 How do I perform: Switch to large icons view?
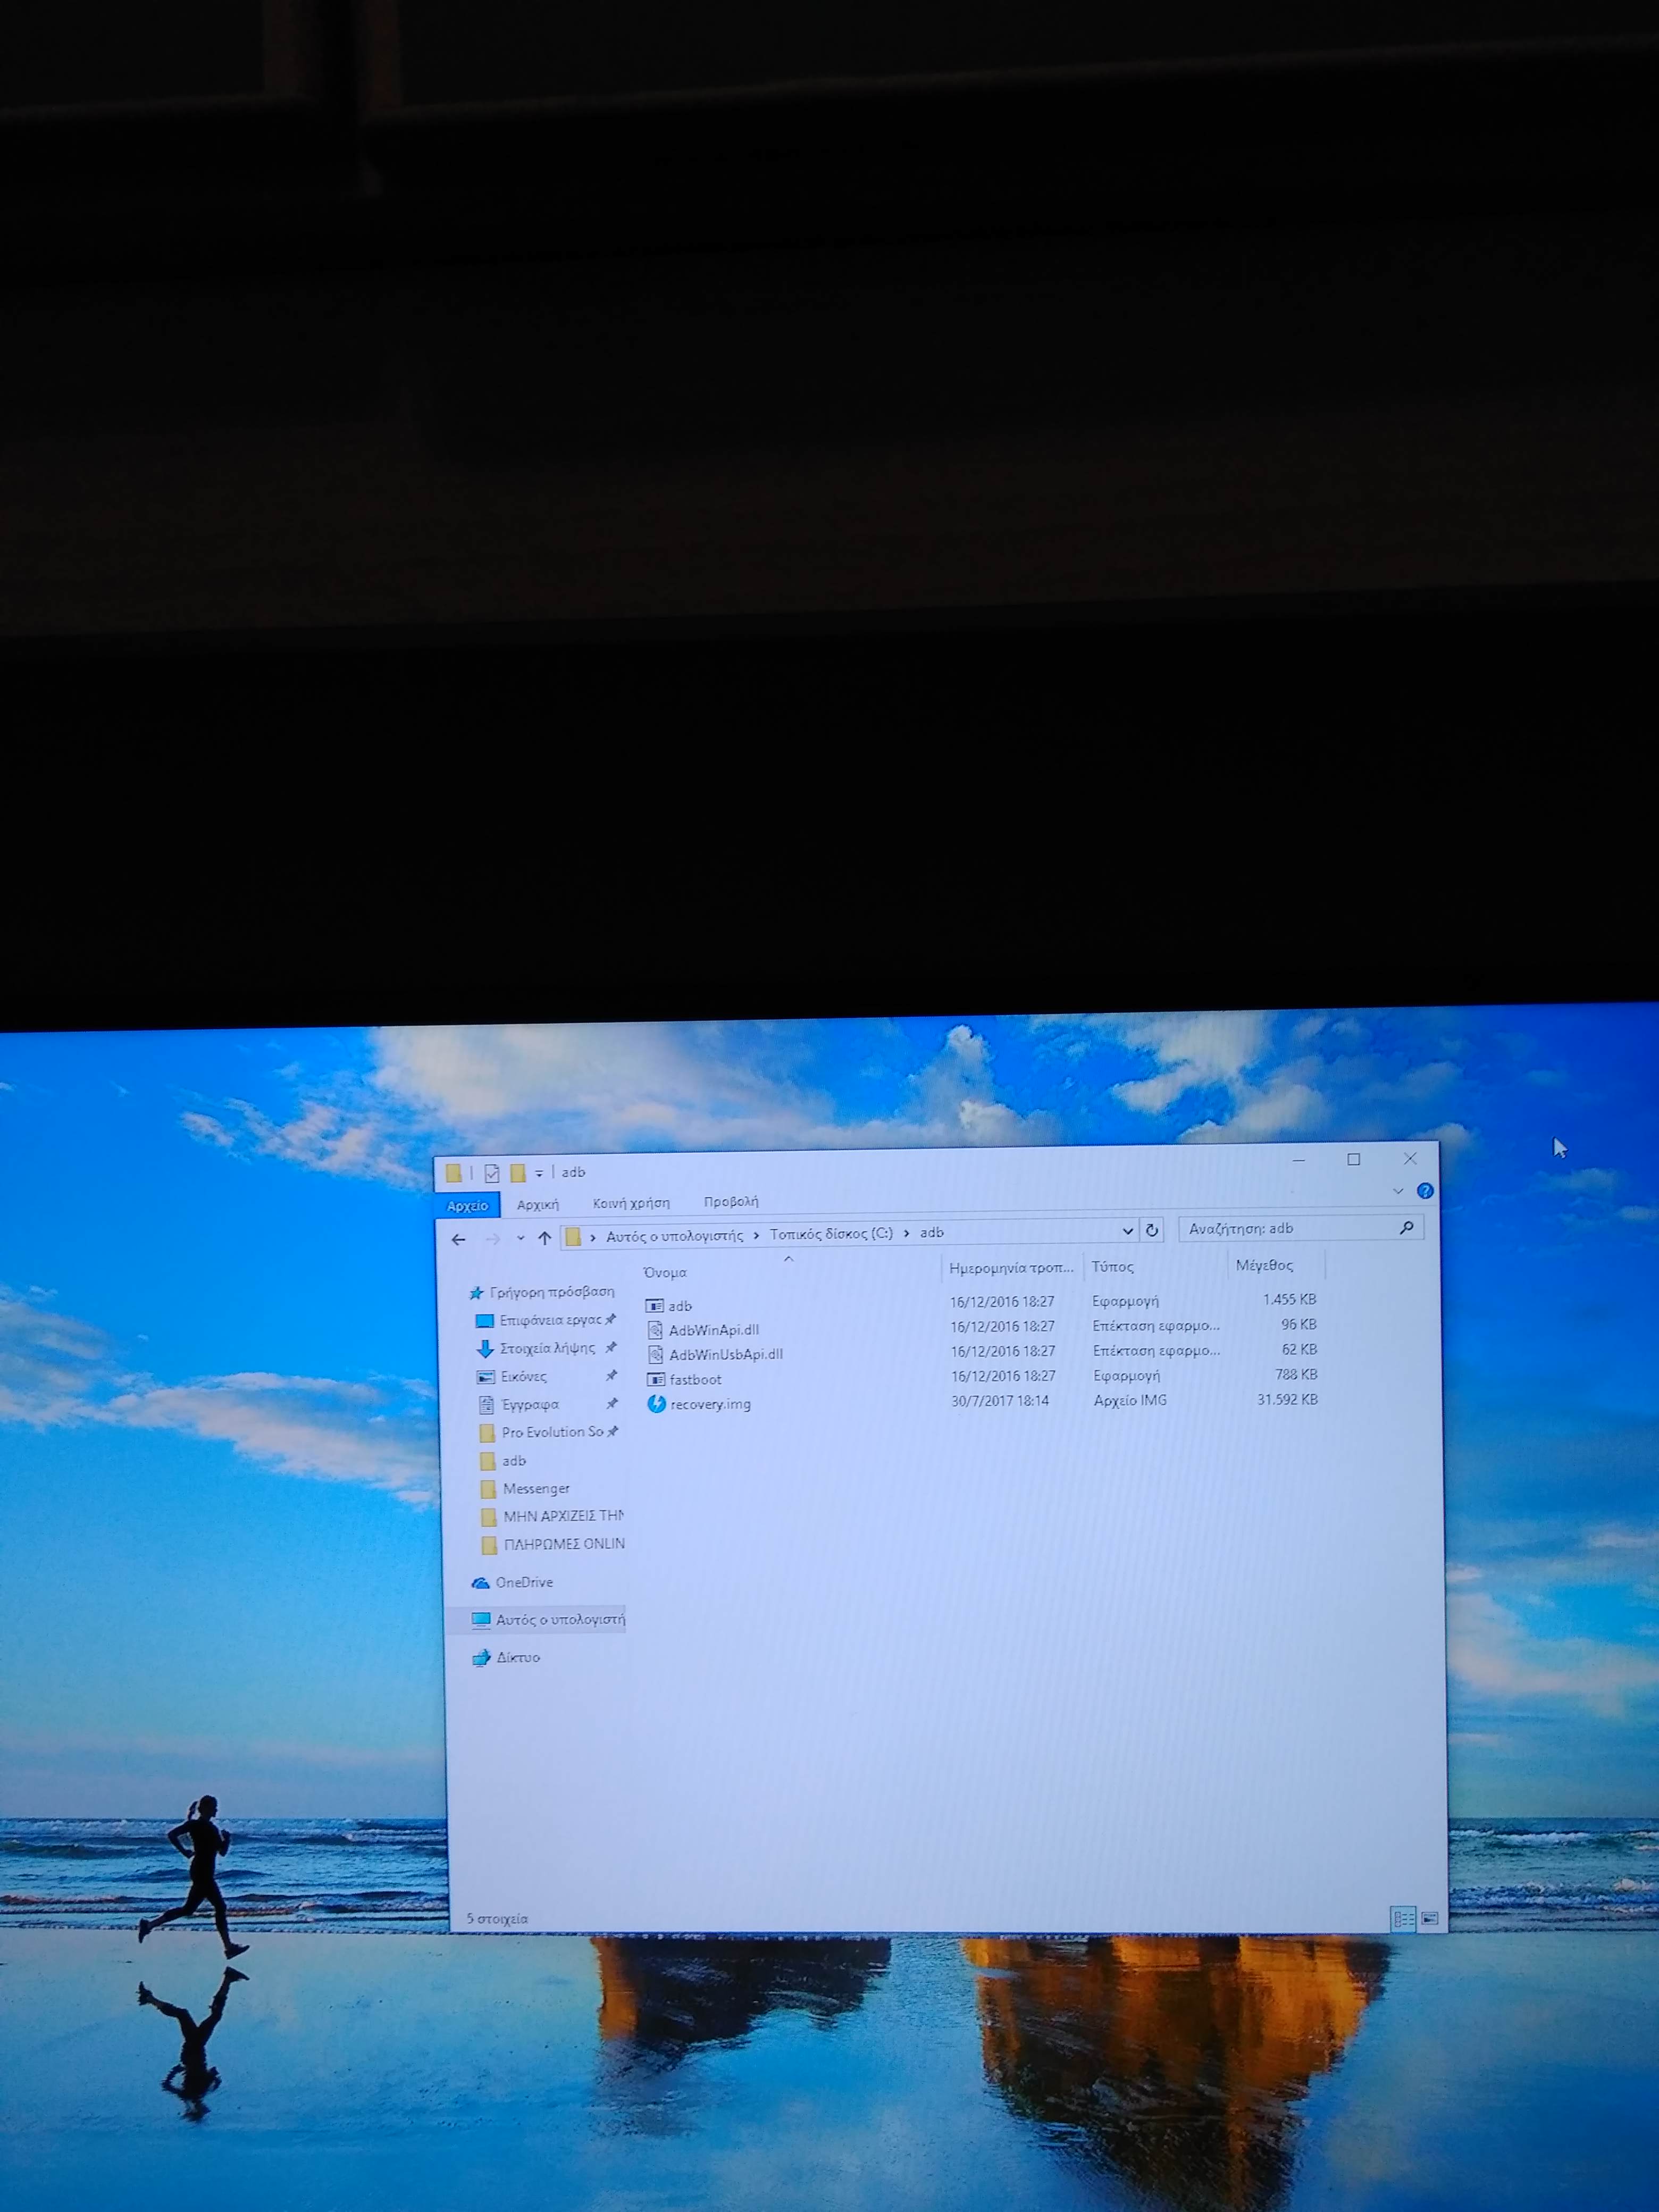1430,1918
